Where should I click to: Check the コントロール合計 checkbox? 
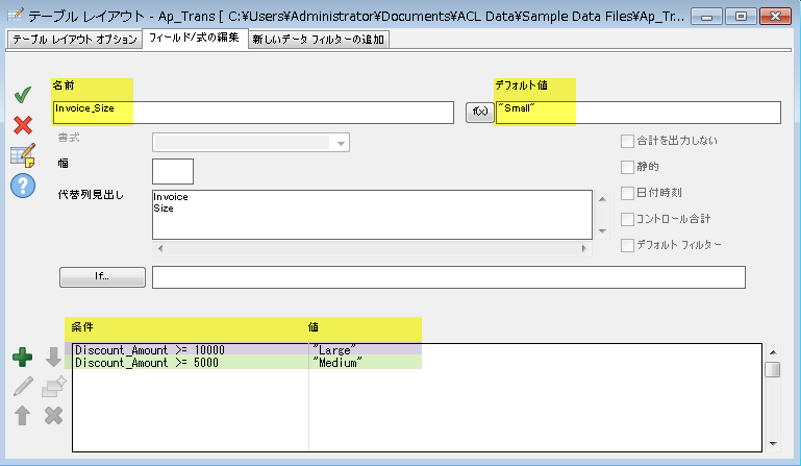click(628, 219)
